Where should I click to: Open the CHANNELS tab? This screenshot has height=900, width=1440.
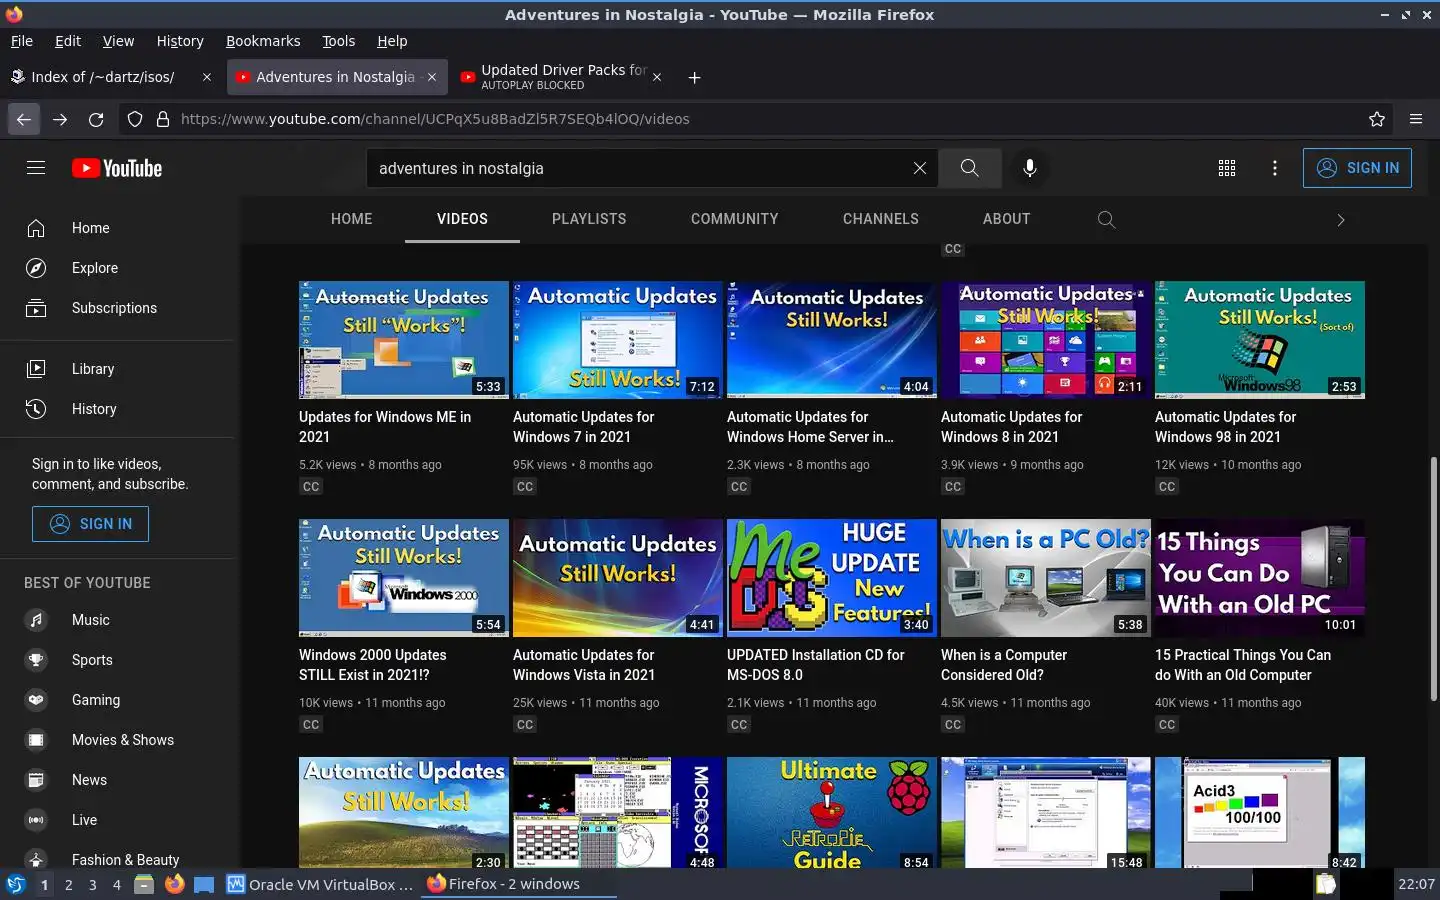(x=880, y=219)
